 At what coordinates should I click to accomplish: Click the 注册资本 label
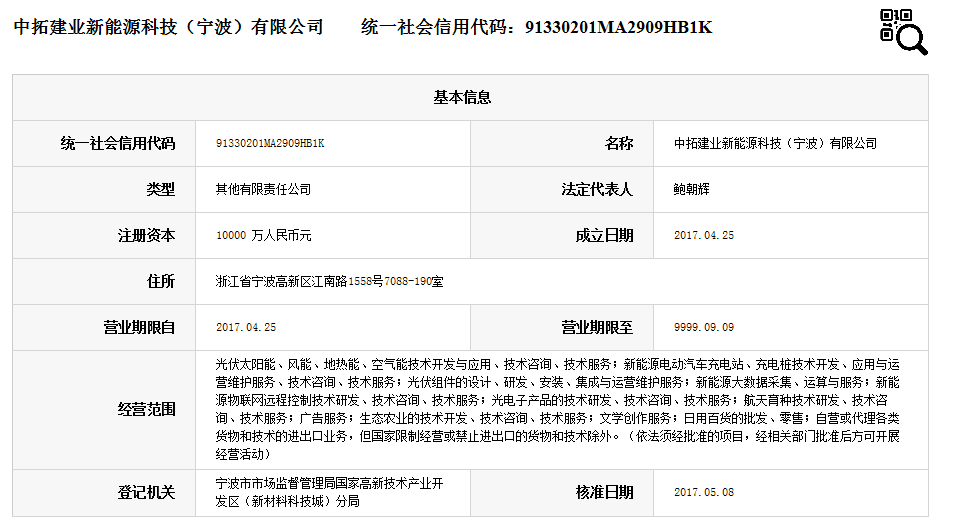tap(146, 236)
